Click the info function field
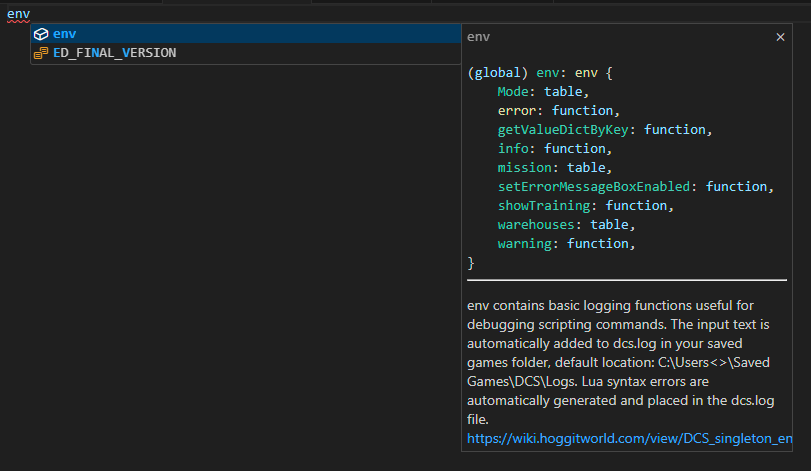Viewport: 811px width, 471px height. [554, 149]
